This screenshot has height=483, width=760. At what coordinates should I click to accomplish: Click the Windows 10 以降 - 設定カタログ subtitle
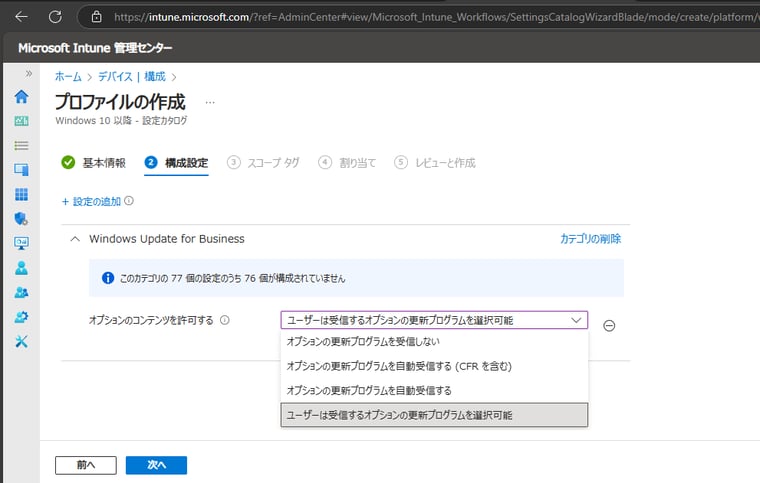121,121
